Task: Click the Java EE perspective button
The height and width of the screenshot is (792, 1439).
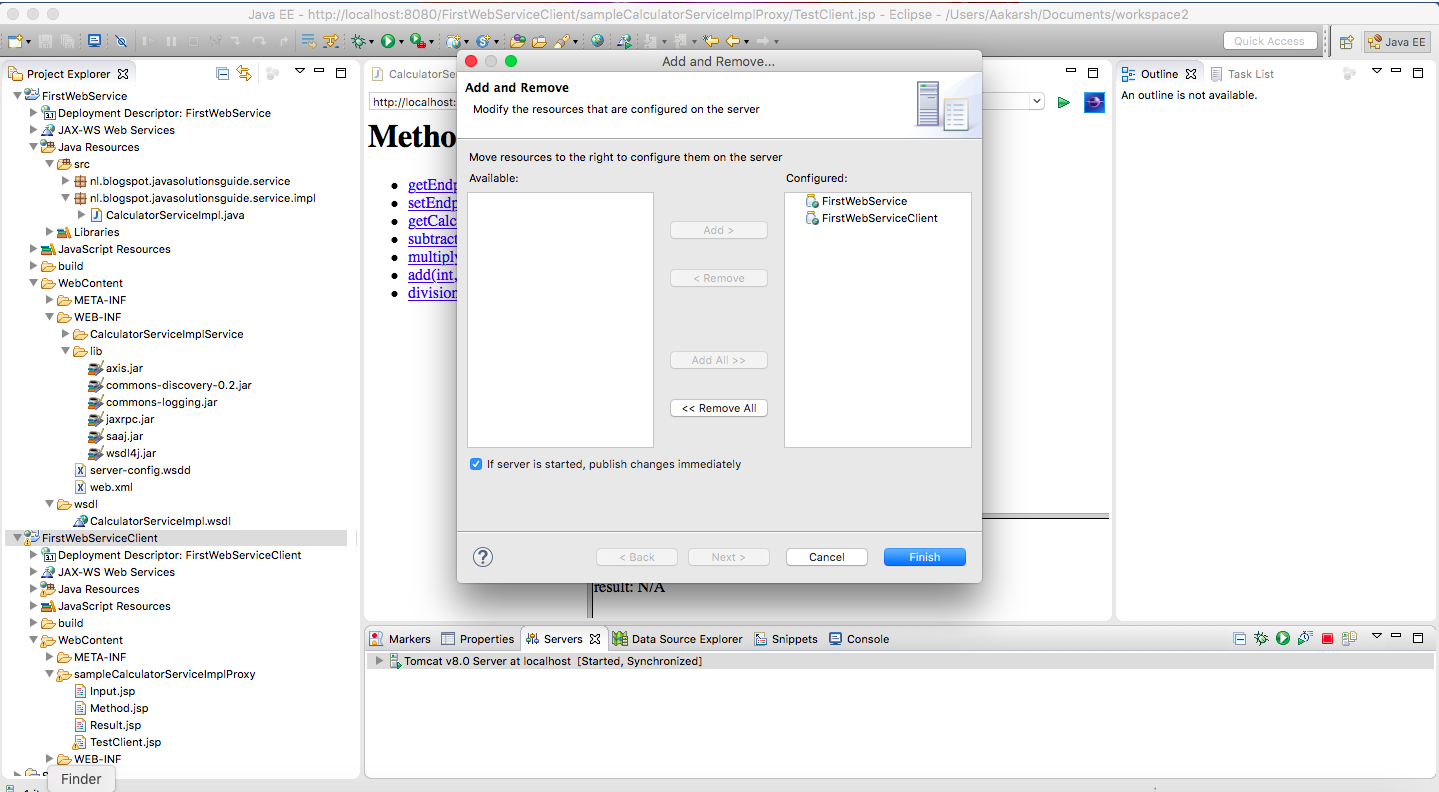Action: point(1397,41)
